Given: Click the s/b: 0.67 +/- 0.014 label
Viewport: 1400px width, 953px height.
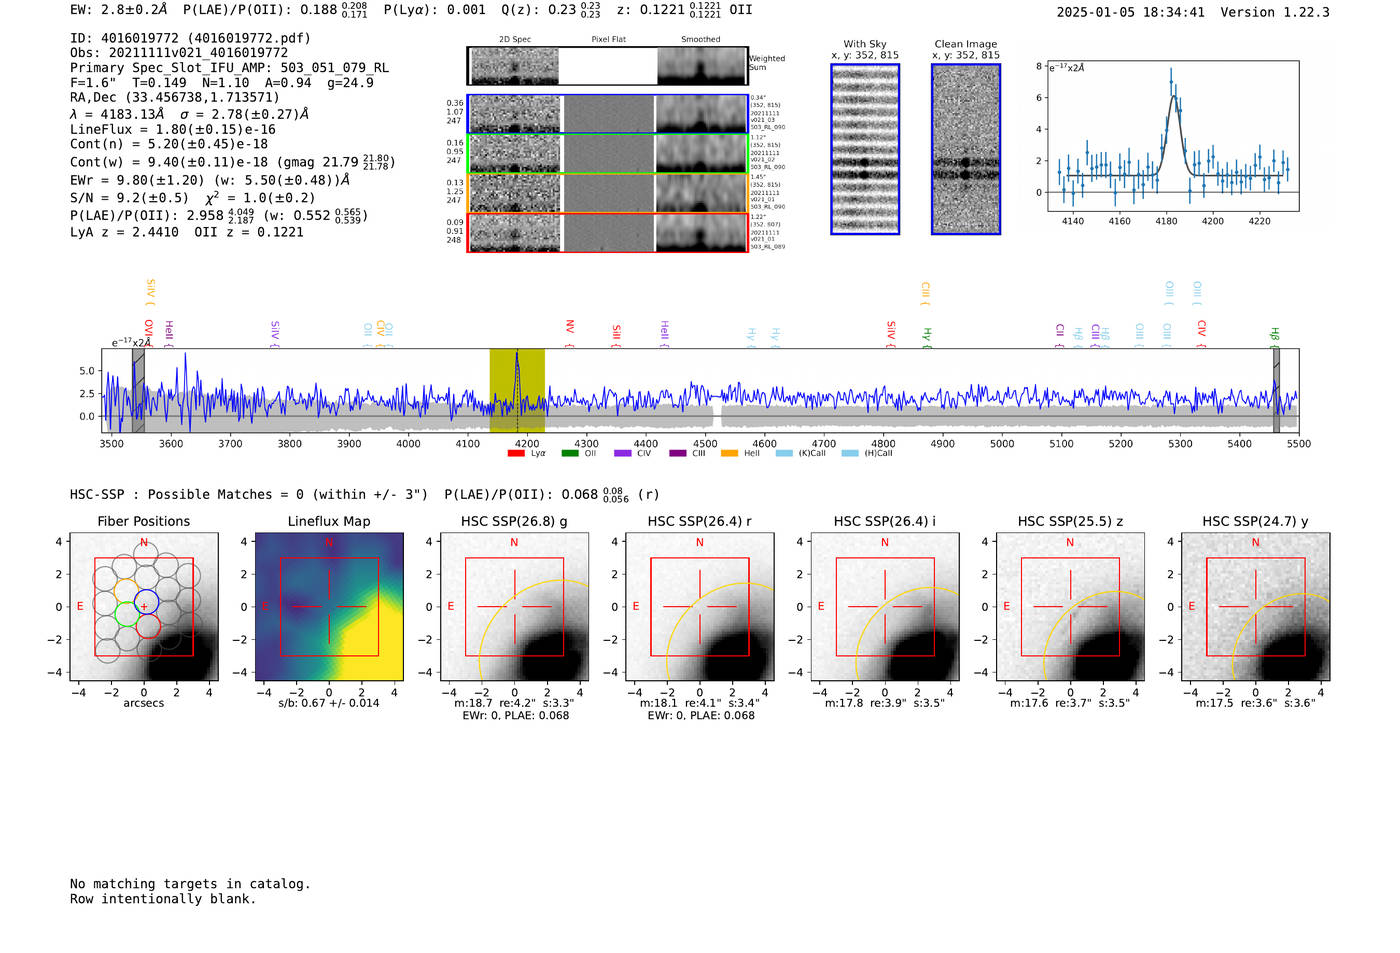Looking at the screenshot, I should point(329,703).
